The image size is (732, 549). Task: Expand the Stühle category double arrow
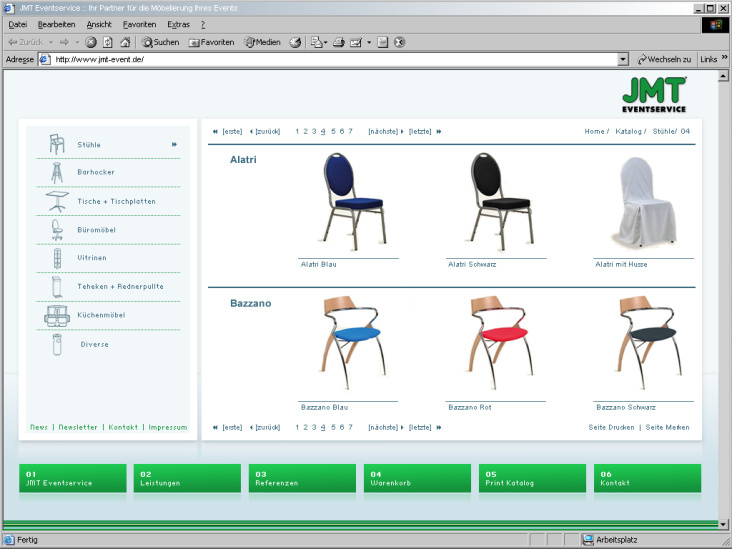coord(174,145)
